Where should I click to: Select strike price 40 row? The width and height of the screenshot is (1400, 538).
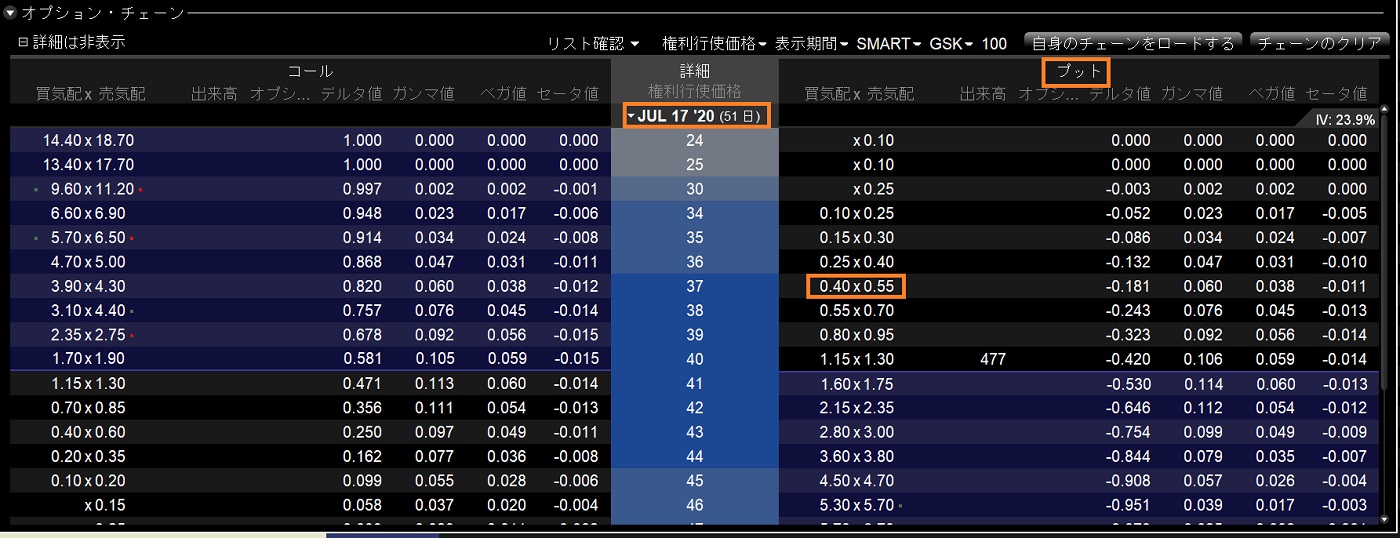click(x=694, y=359)
